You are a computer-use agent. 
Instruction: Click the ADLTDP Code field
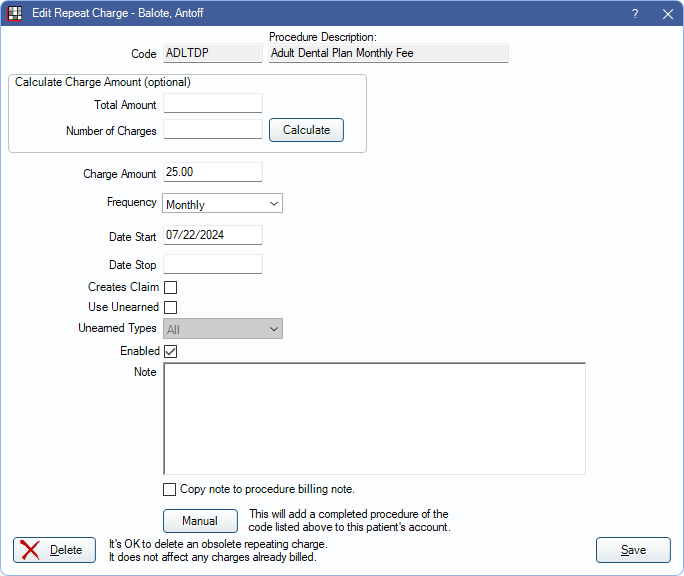pyautogui.click(x=198, y=53)
